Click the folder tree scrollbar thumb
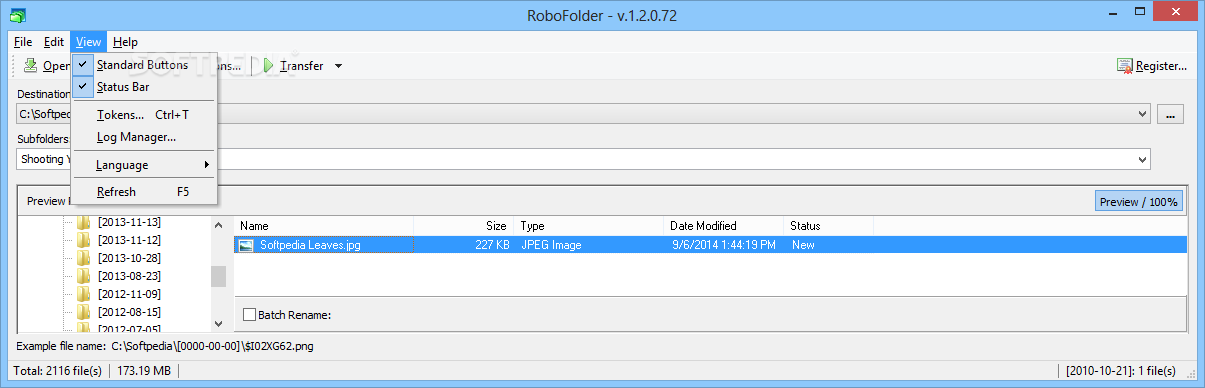The image size is (1205, 388). pos(218,277)
